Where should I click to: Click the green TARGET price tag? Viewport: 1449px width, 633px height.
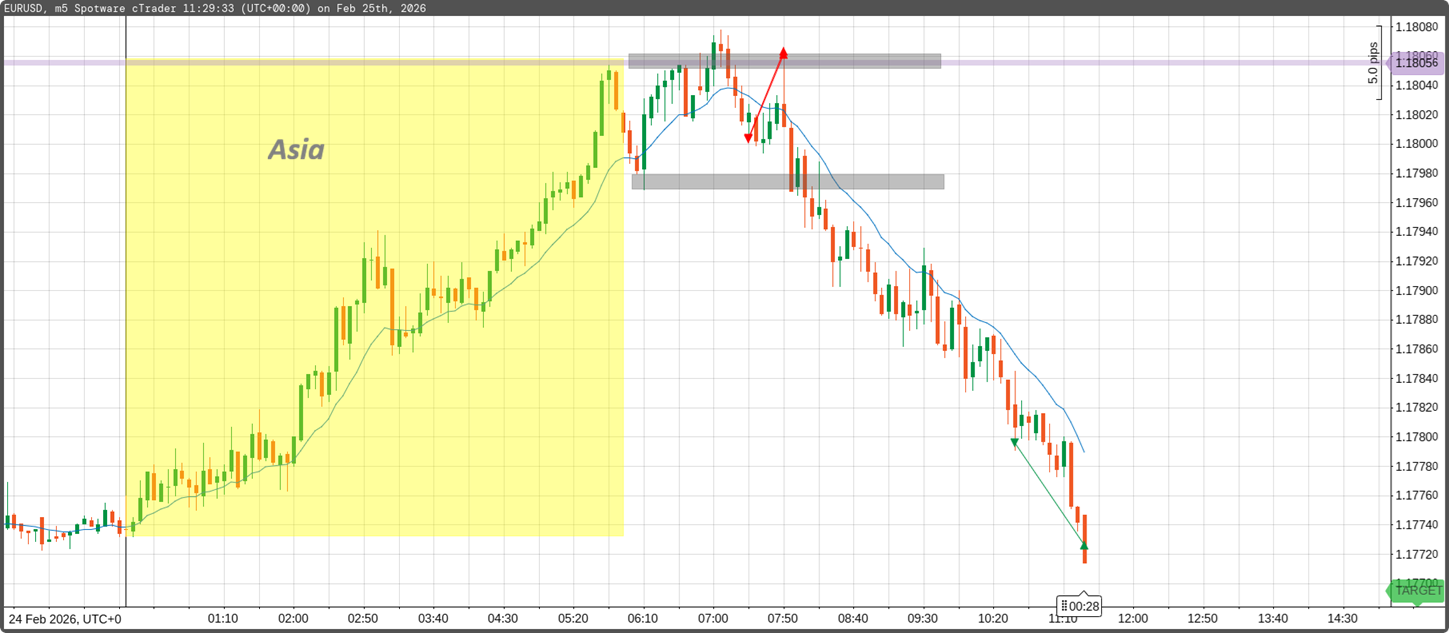(x=1417, y=591)
